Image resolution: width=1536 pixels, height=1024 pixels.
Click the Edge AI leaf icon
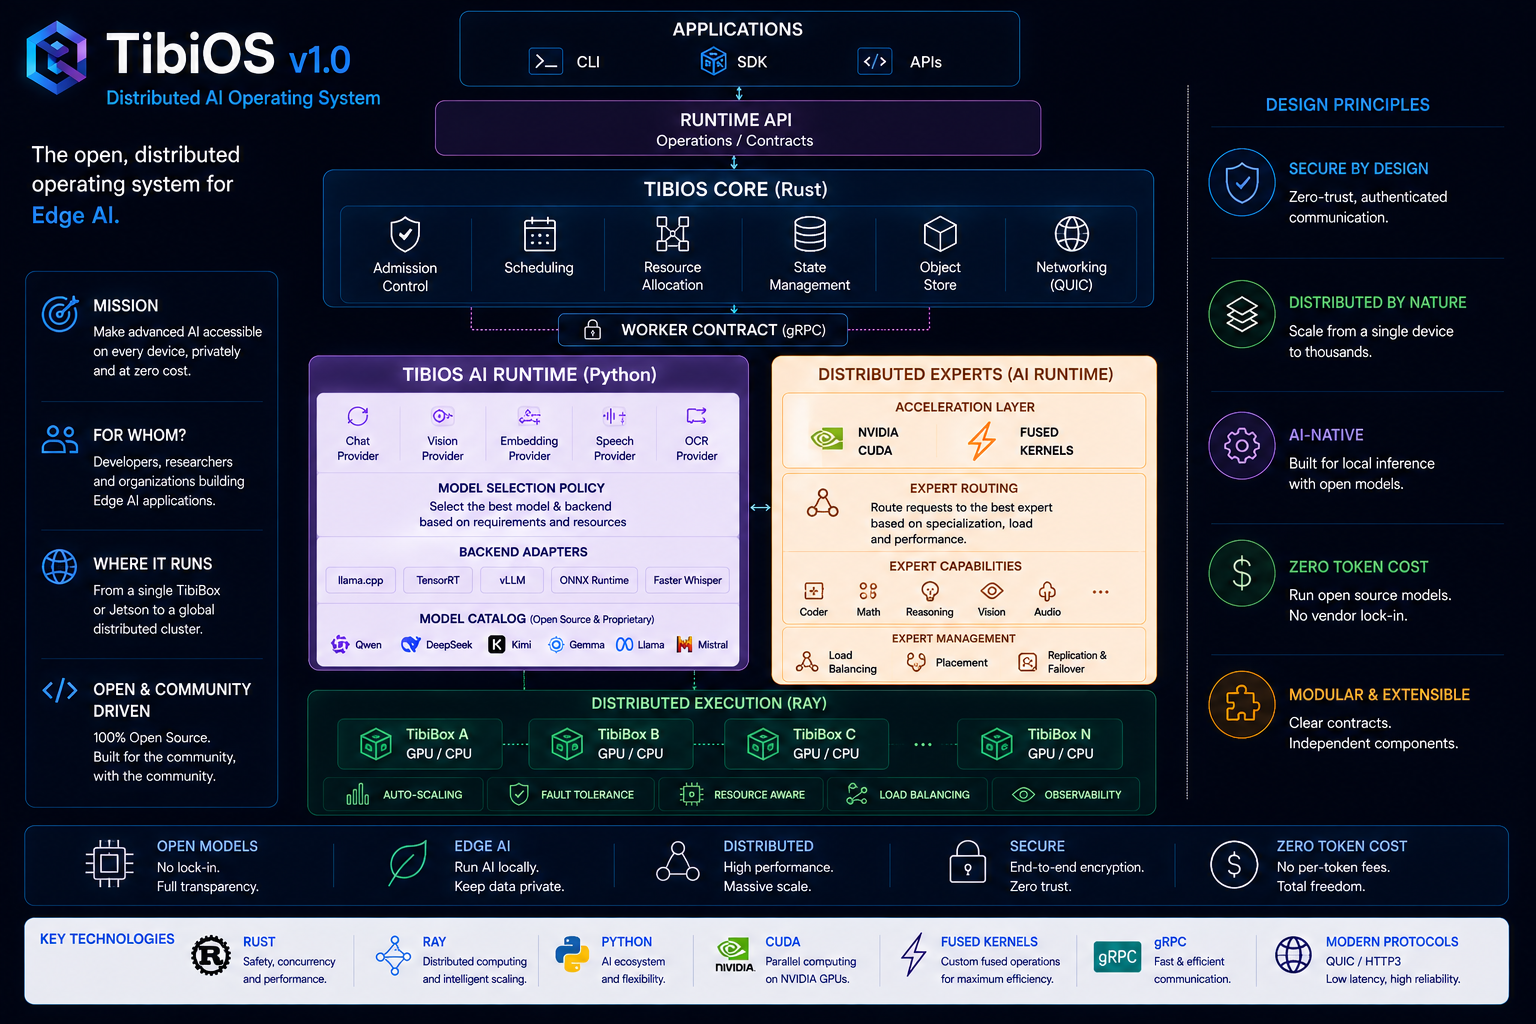[x=407, y=863]
